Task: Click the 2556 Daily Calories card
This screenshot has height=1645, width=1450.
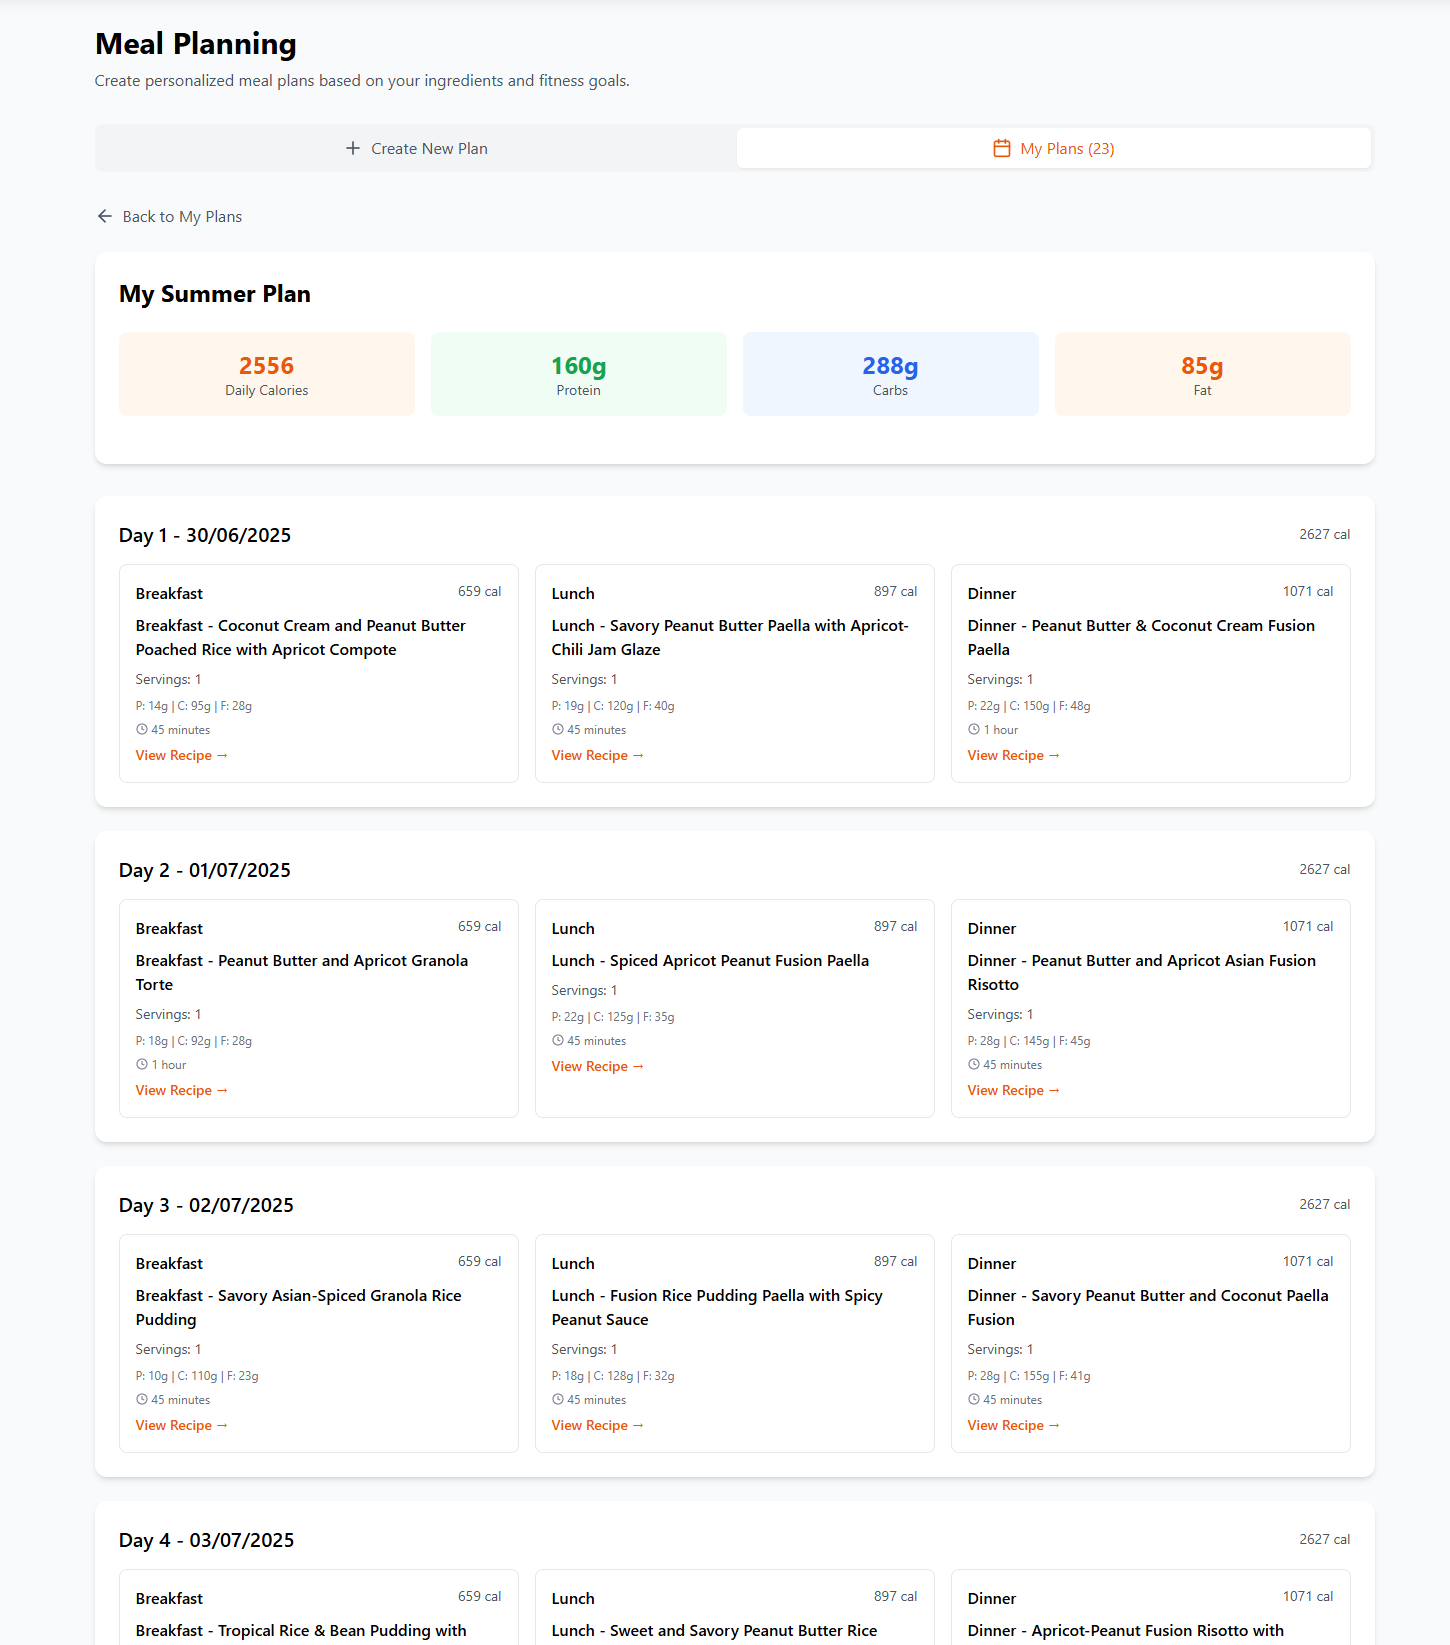Action: (267, 374)
